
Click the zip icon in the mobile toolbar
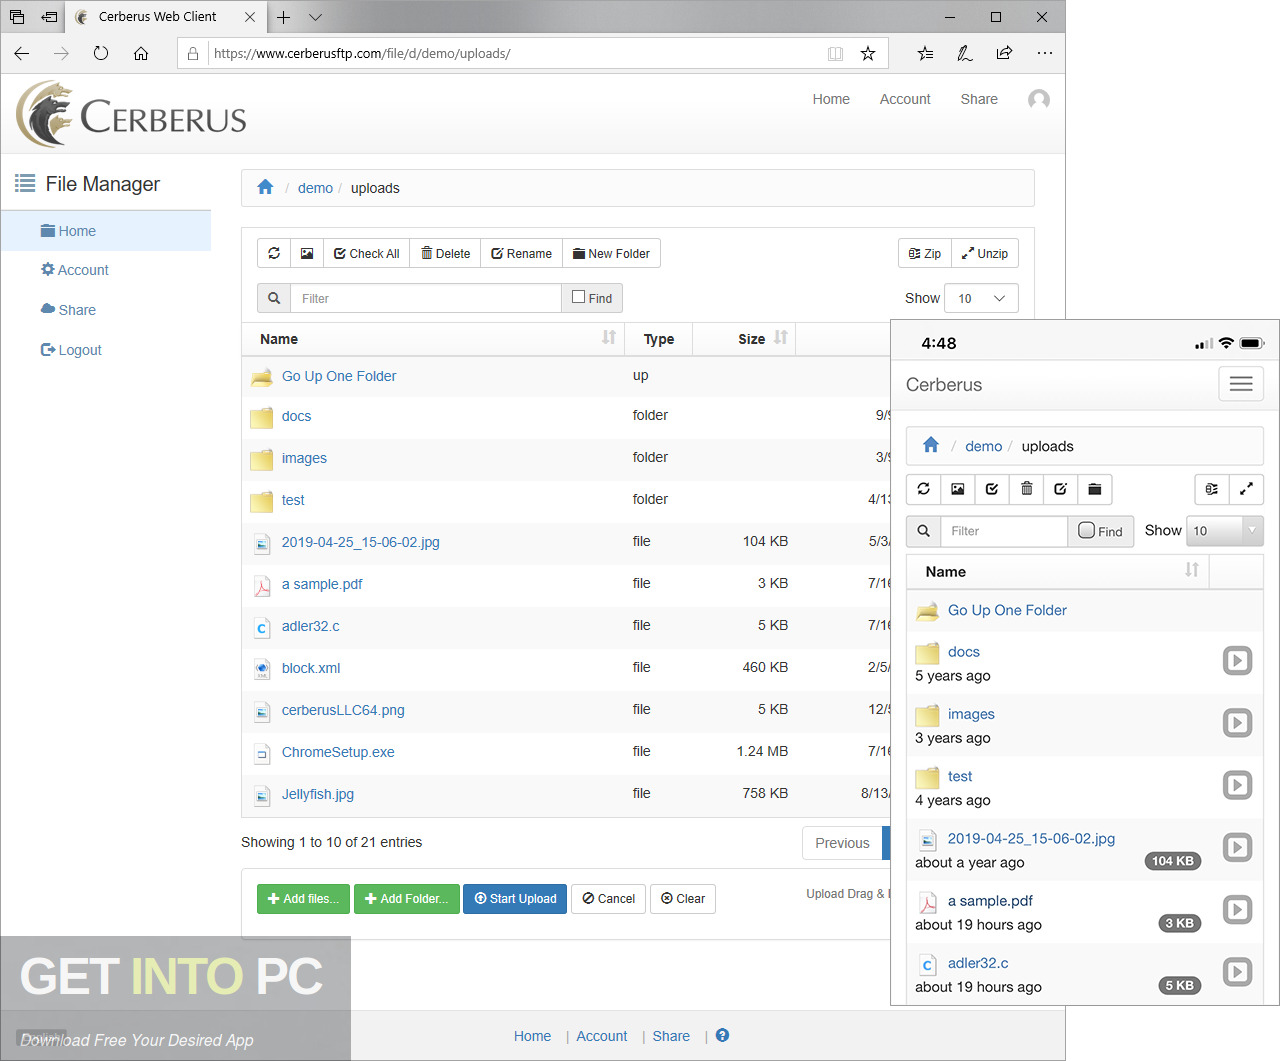(1212, 489)
